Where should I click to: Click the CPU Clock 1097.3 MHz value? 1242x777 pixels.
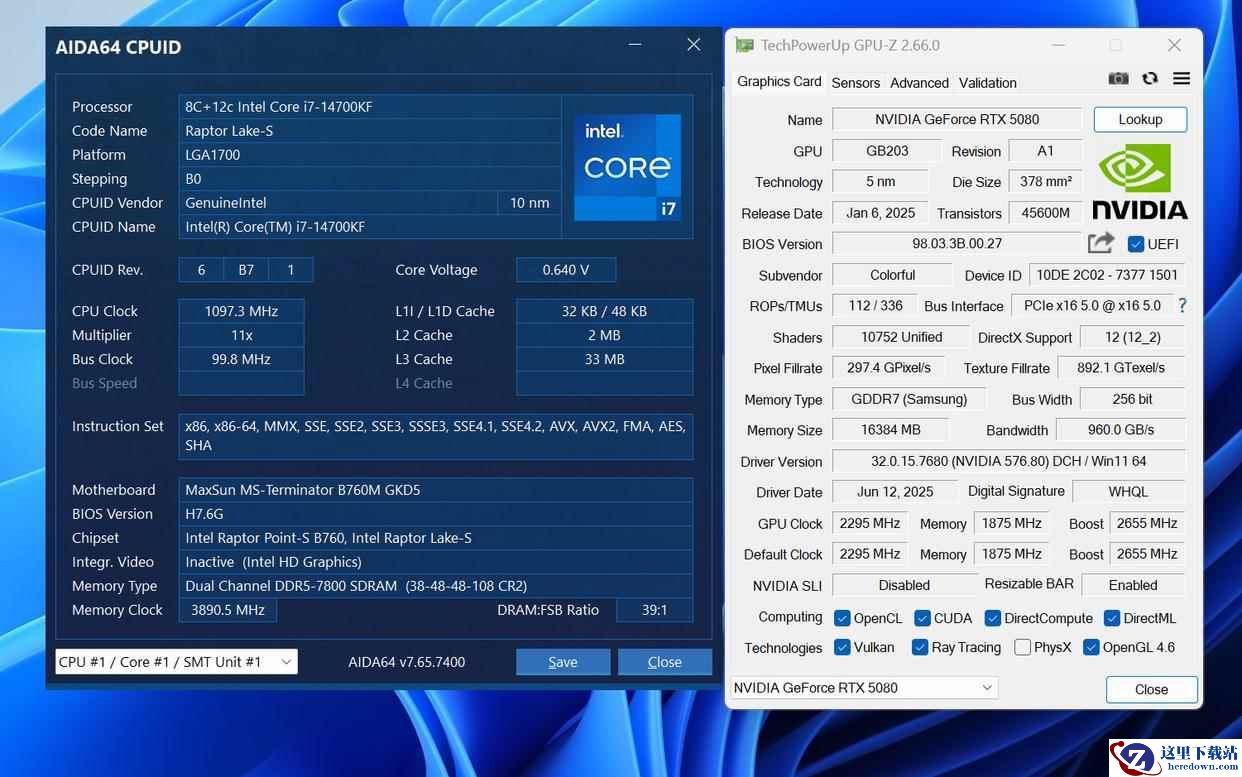[241, 311]
